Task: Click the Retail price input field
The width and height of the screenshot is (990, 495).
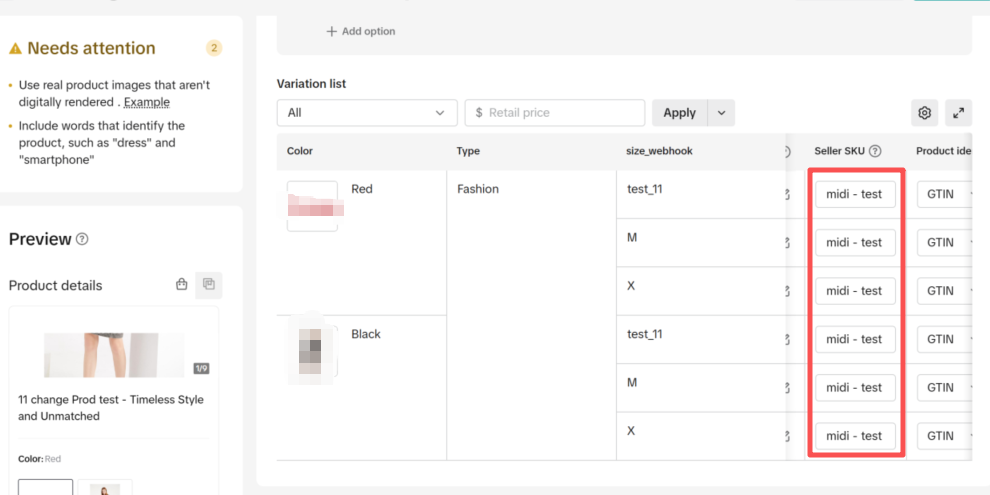Action: tap(555, 112)
